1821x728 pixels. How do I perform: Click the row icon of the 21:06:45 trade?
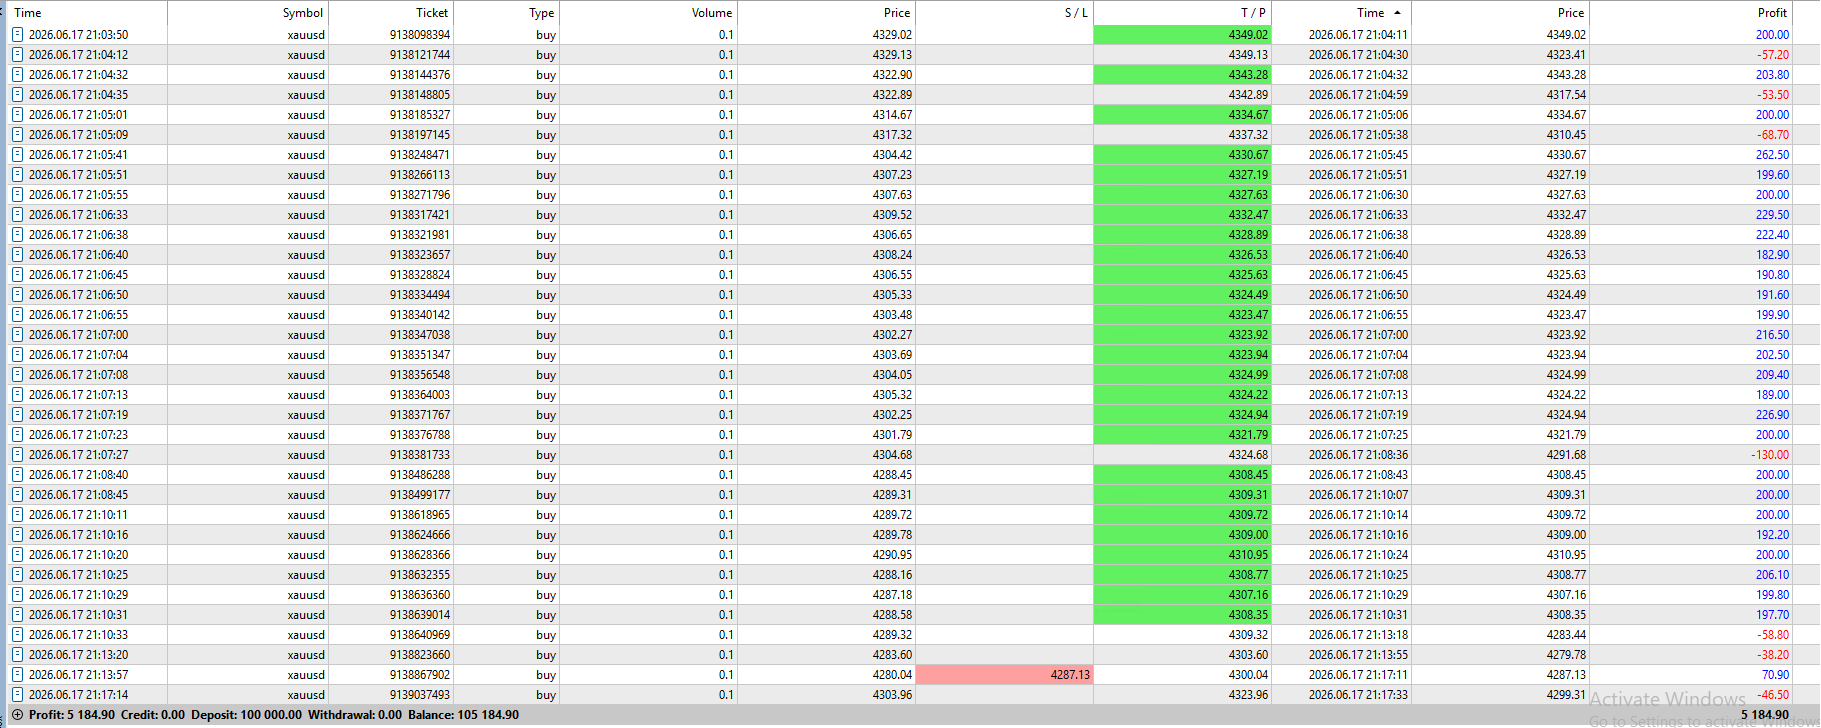(x=17, y=275)
